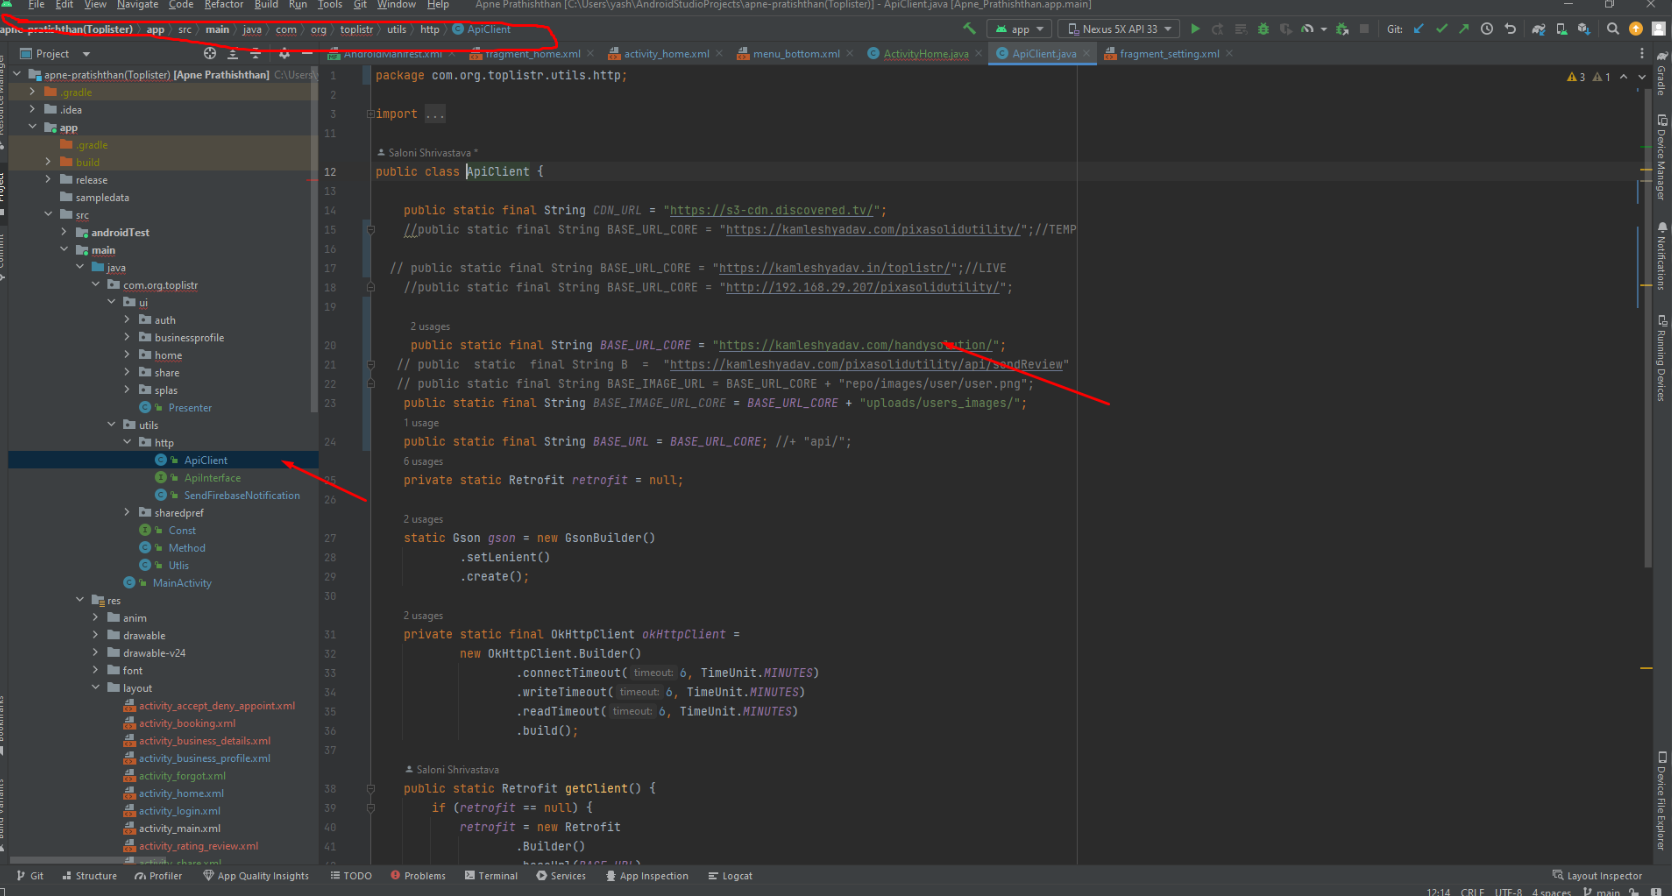Viewport: 1672px width, 896px height.
Task: Open SDK Manager toolbar icon
Action: click(1584, 29)
